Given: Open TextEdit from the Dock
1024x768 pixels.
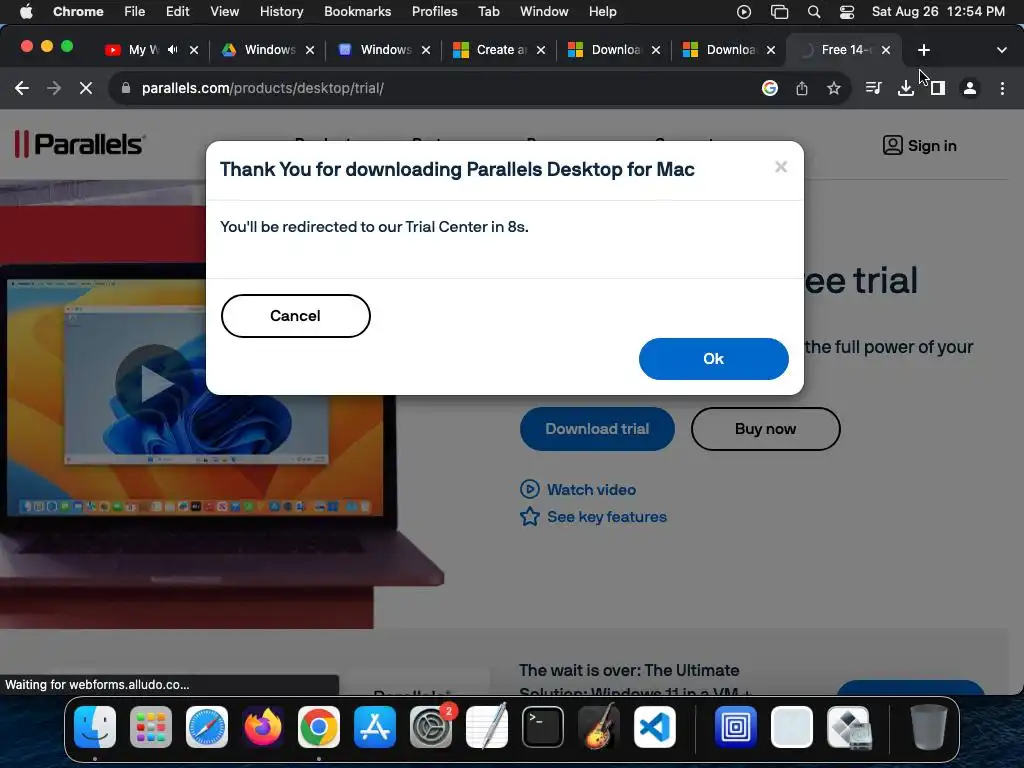Looking at the screenshot, I should (x=487, y=727).
